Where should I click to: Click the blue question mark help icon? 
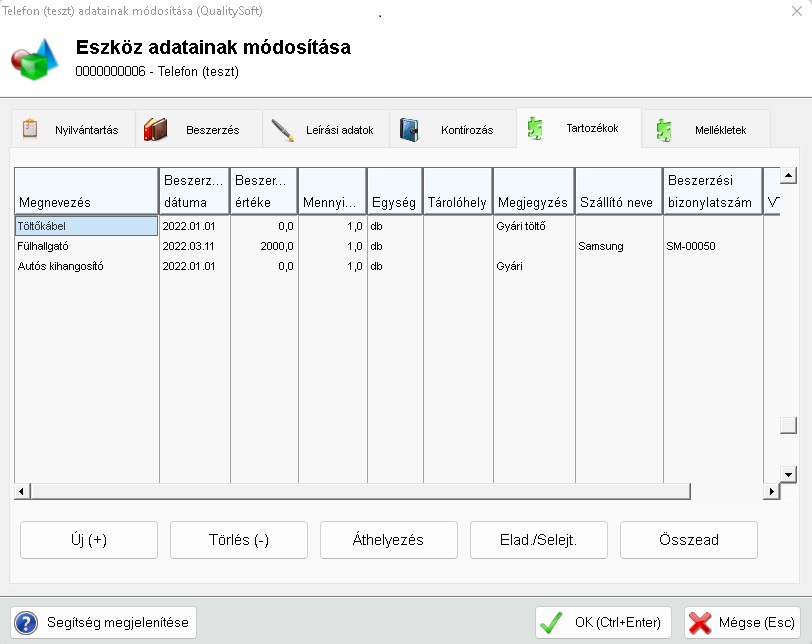pyautogui.click(x=26, y=622)
